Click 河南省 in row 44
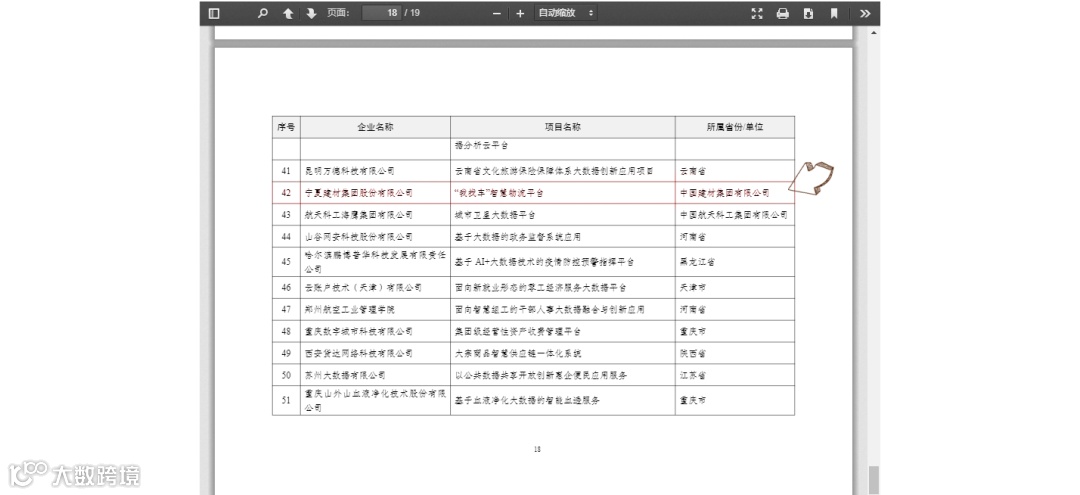 692,237
